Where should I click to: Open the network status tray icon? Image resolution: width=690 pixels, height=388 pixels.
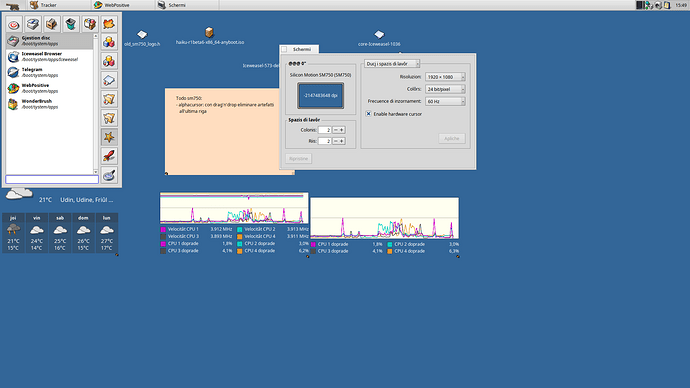point(649,5)
